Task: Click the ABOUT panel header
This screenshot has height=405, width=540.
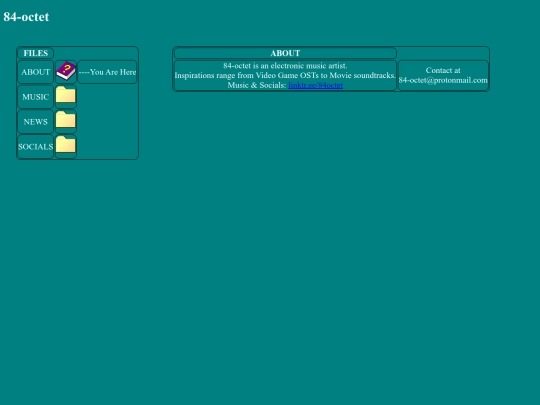Action: pyautogui.click(x=285, y=53)
